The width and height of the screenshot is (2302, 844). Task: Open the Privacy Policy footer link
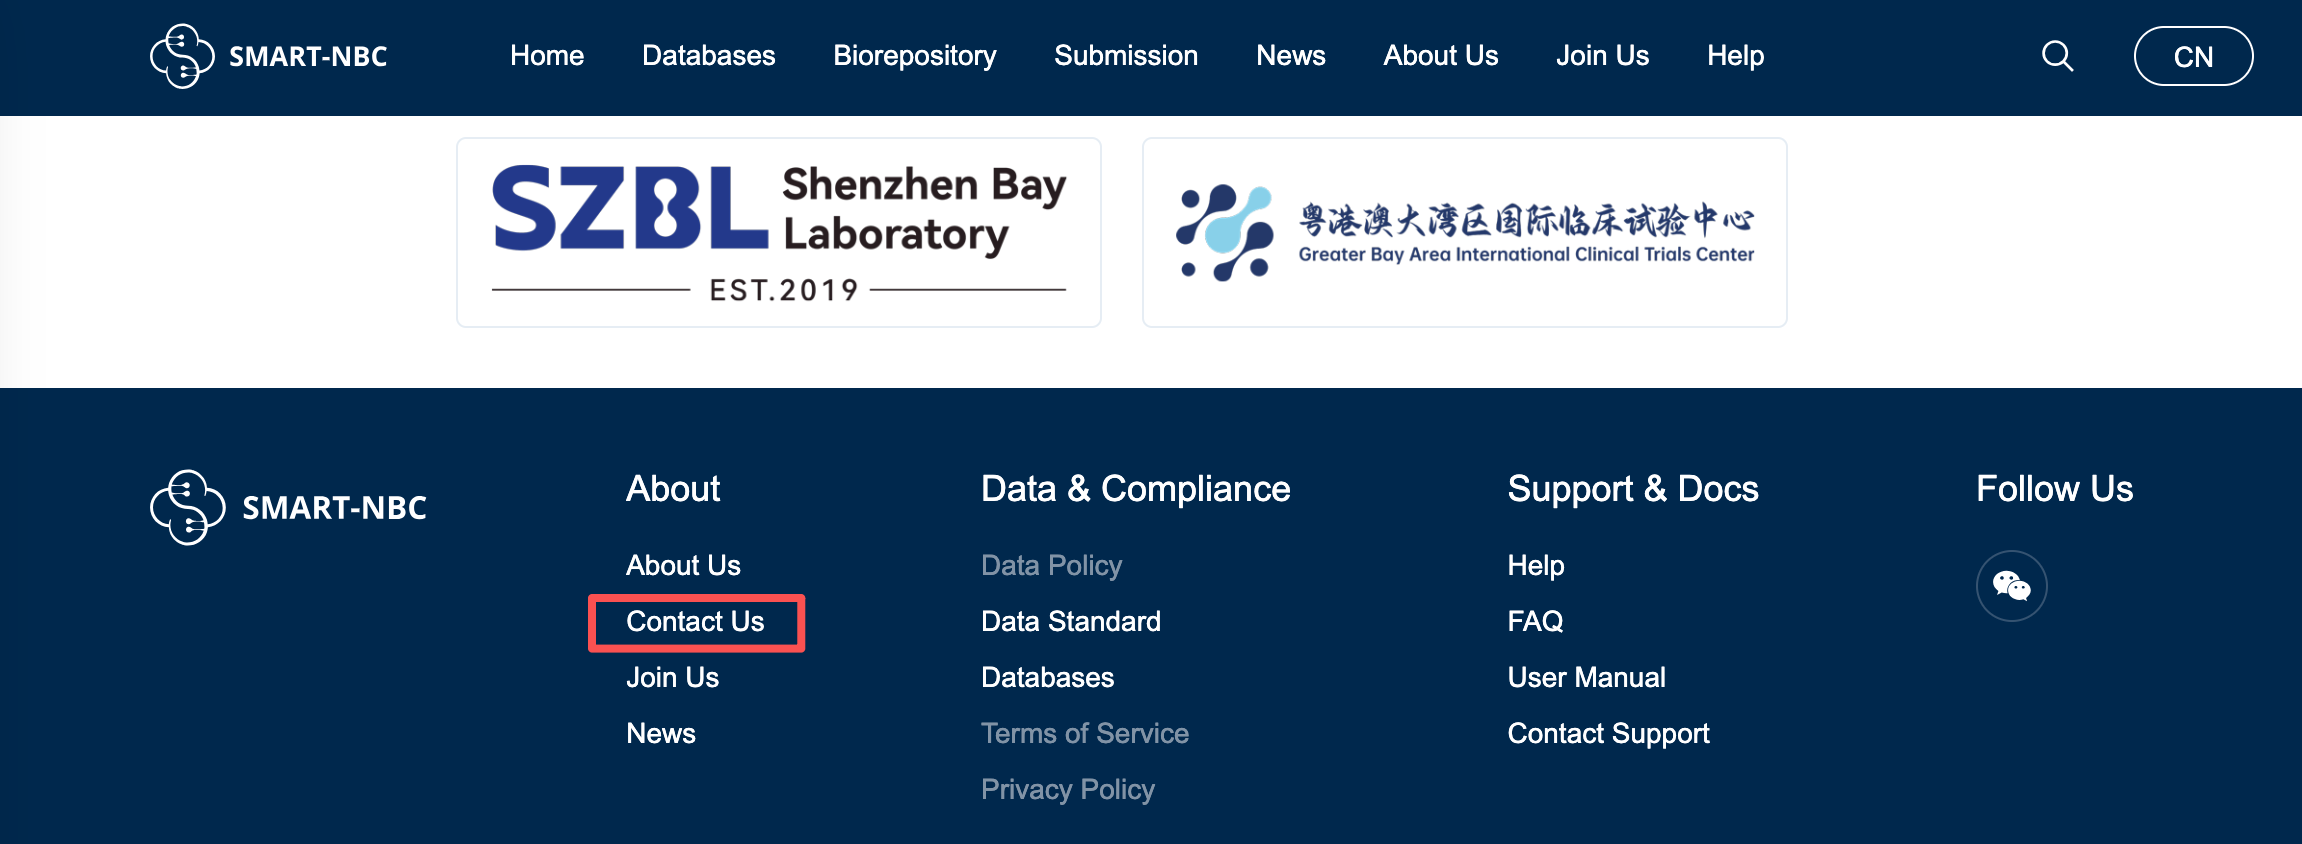tap(1067, 790)
